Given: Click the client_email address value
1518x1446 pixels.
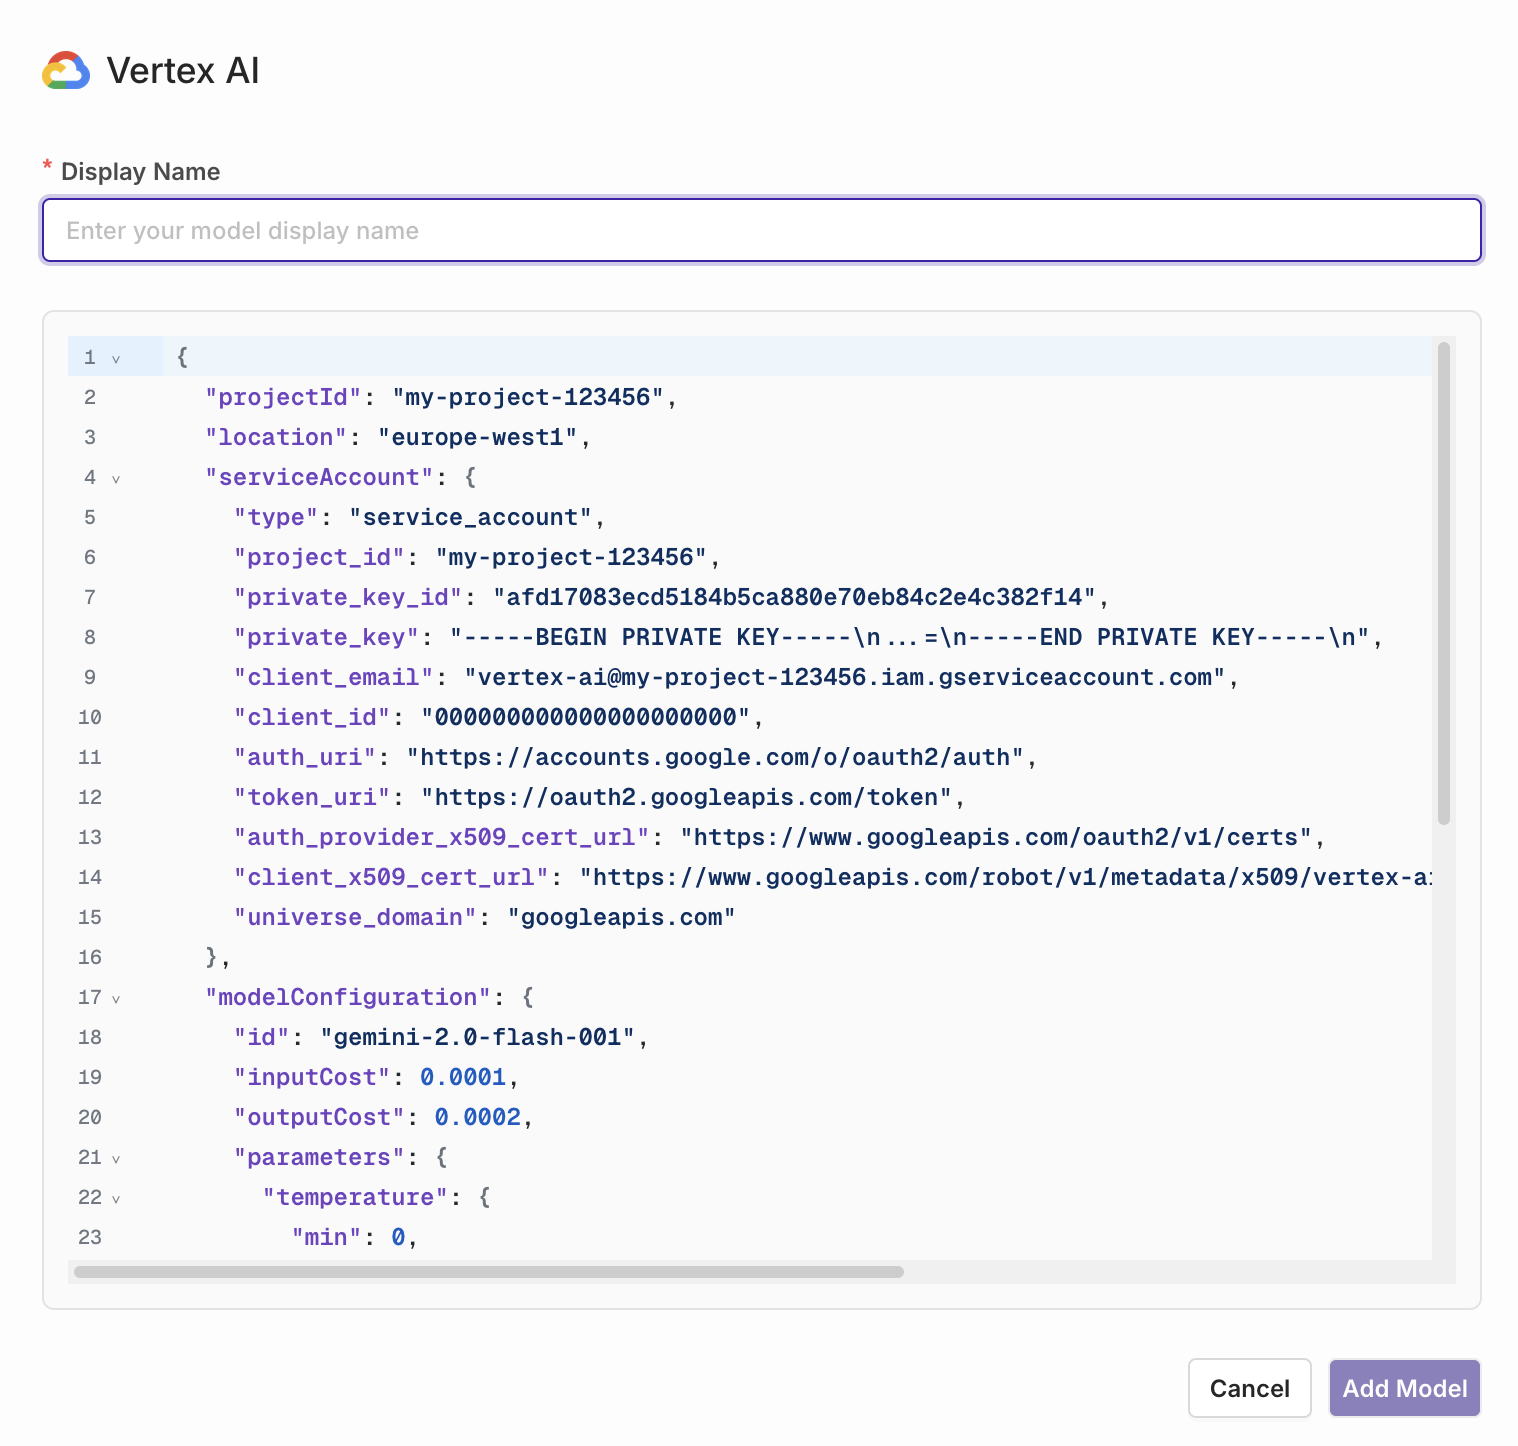Looking at the screenshot, I should pyautogui.click(x=845, y=677).
